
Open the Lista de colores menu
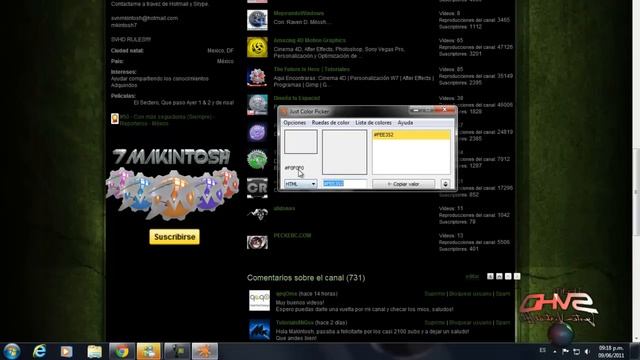tap(373, 122)
